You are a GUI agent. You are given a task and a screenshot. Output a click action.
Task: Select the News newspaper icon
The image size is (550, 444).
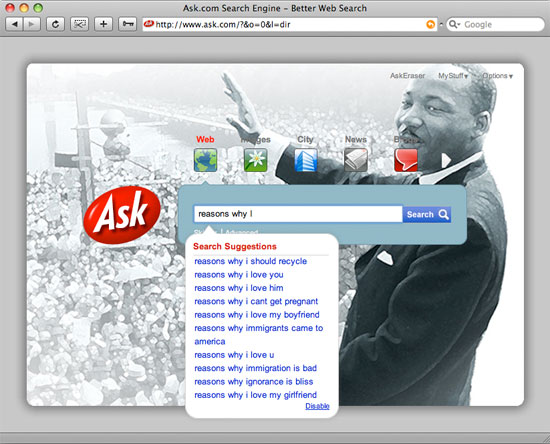coord(356,160)
